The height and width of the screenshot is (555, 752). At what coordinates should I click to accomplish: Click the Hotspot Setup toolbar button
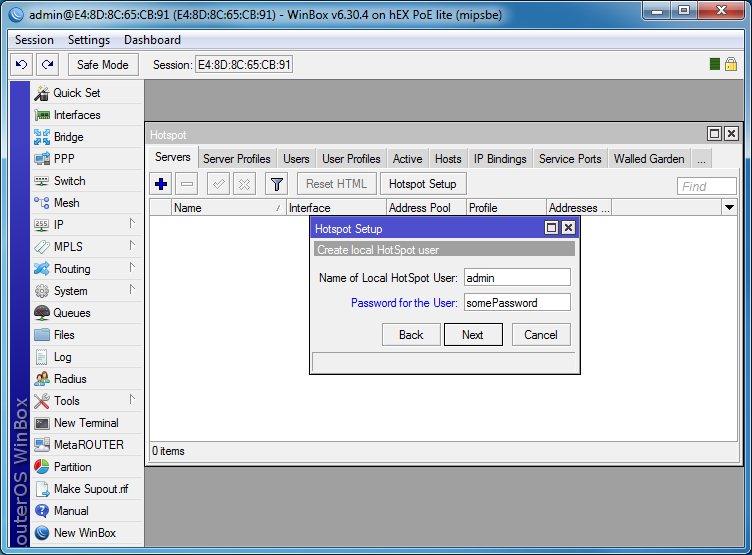(x=423, y=184)
